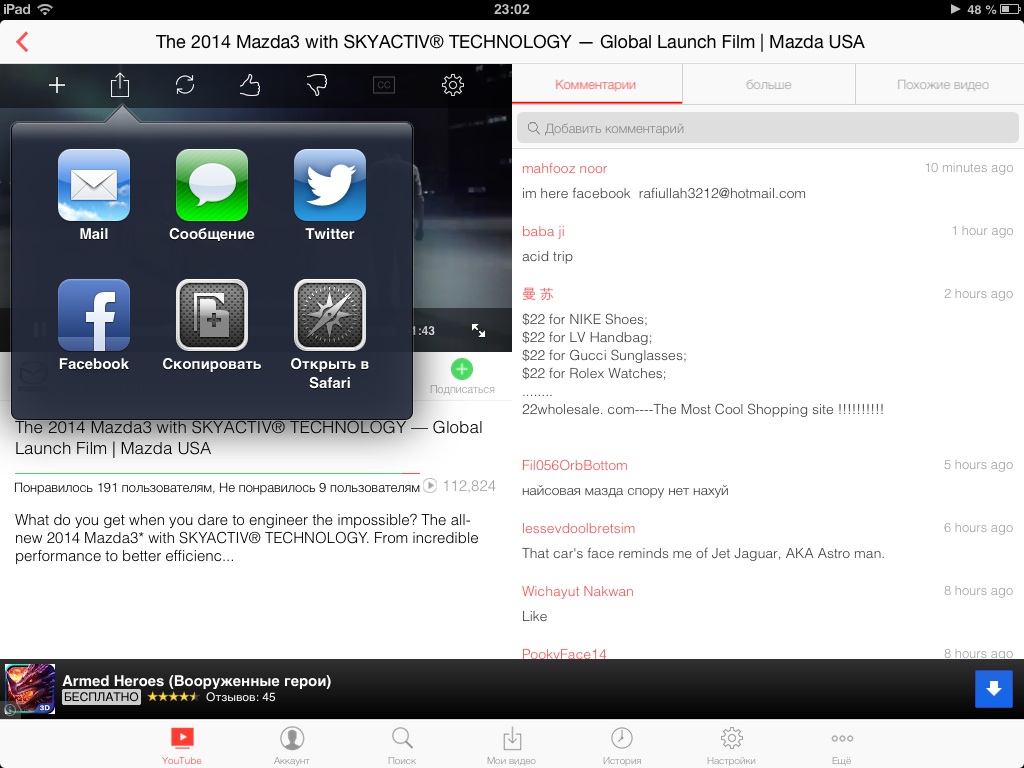Image resolution: width=1024 pixels, height=768 pixels.
Task: Tap the 'acid trip' comment
Action: [x=547, y=256]
